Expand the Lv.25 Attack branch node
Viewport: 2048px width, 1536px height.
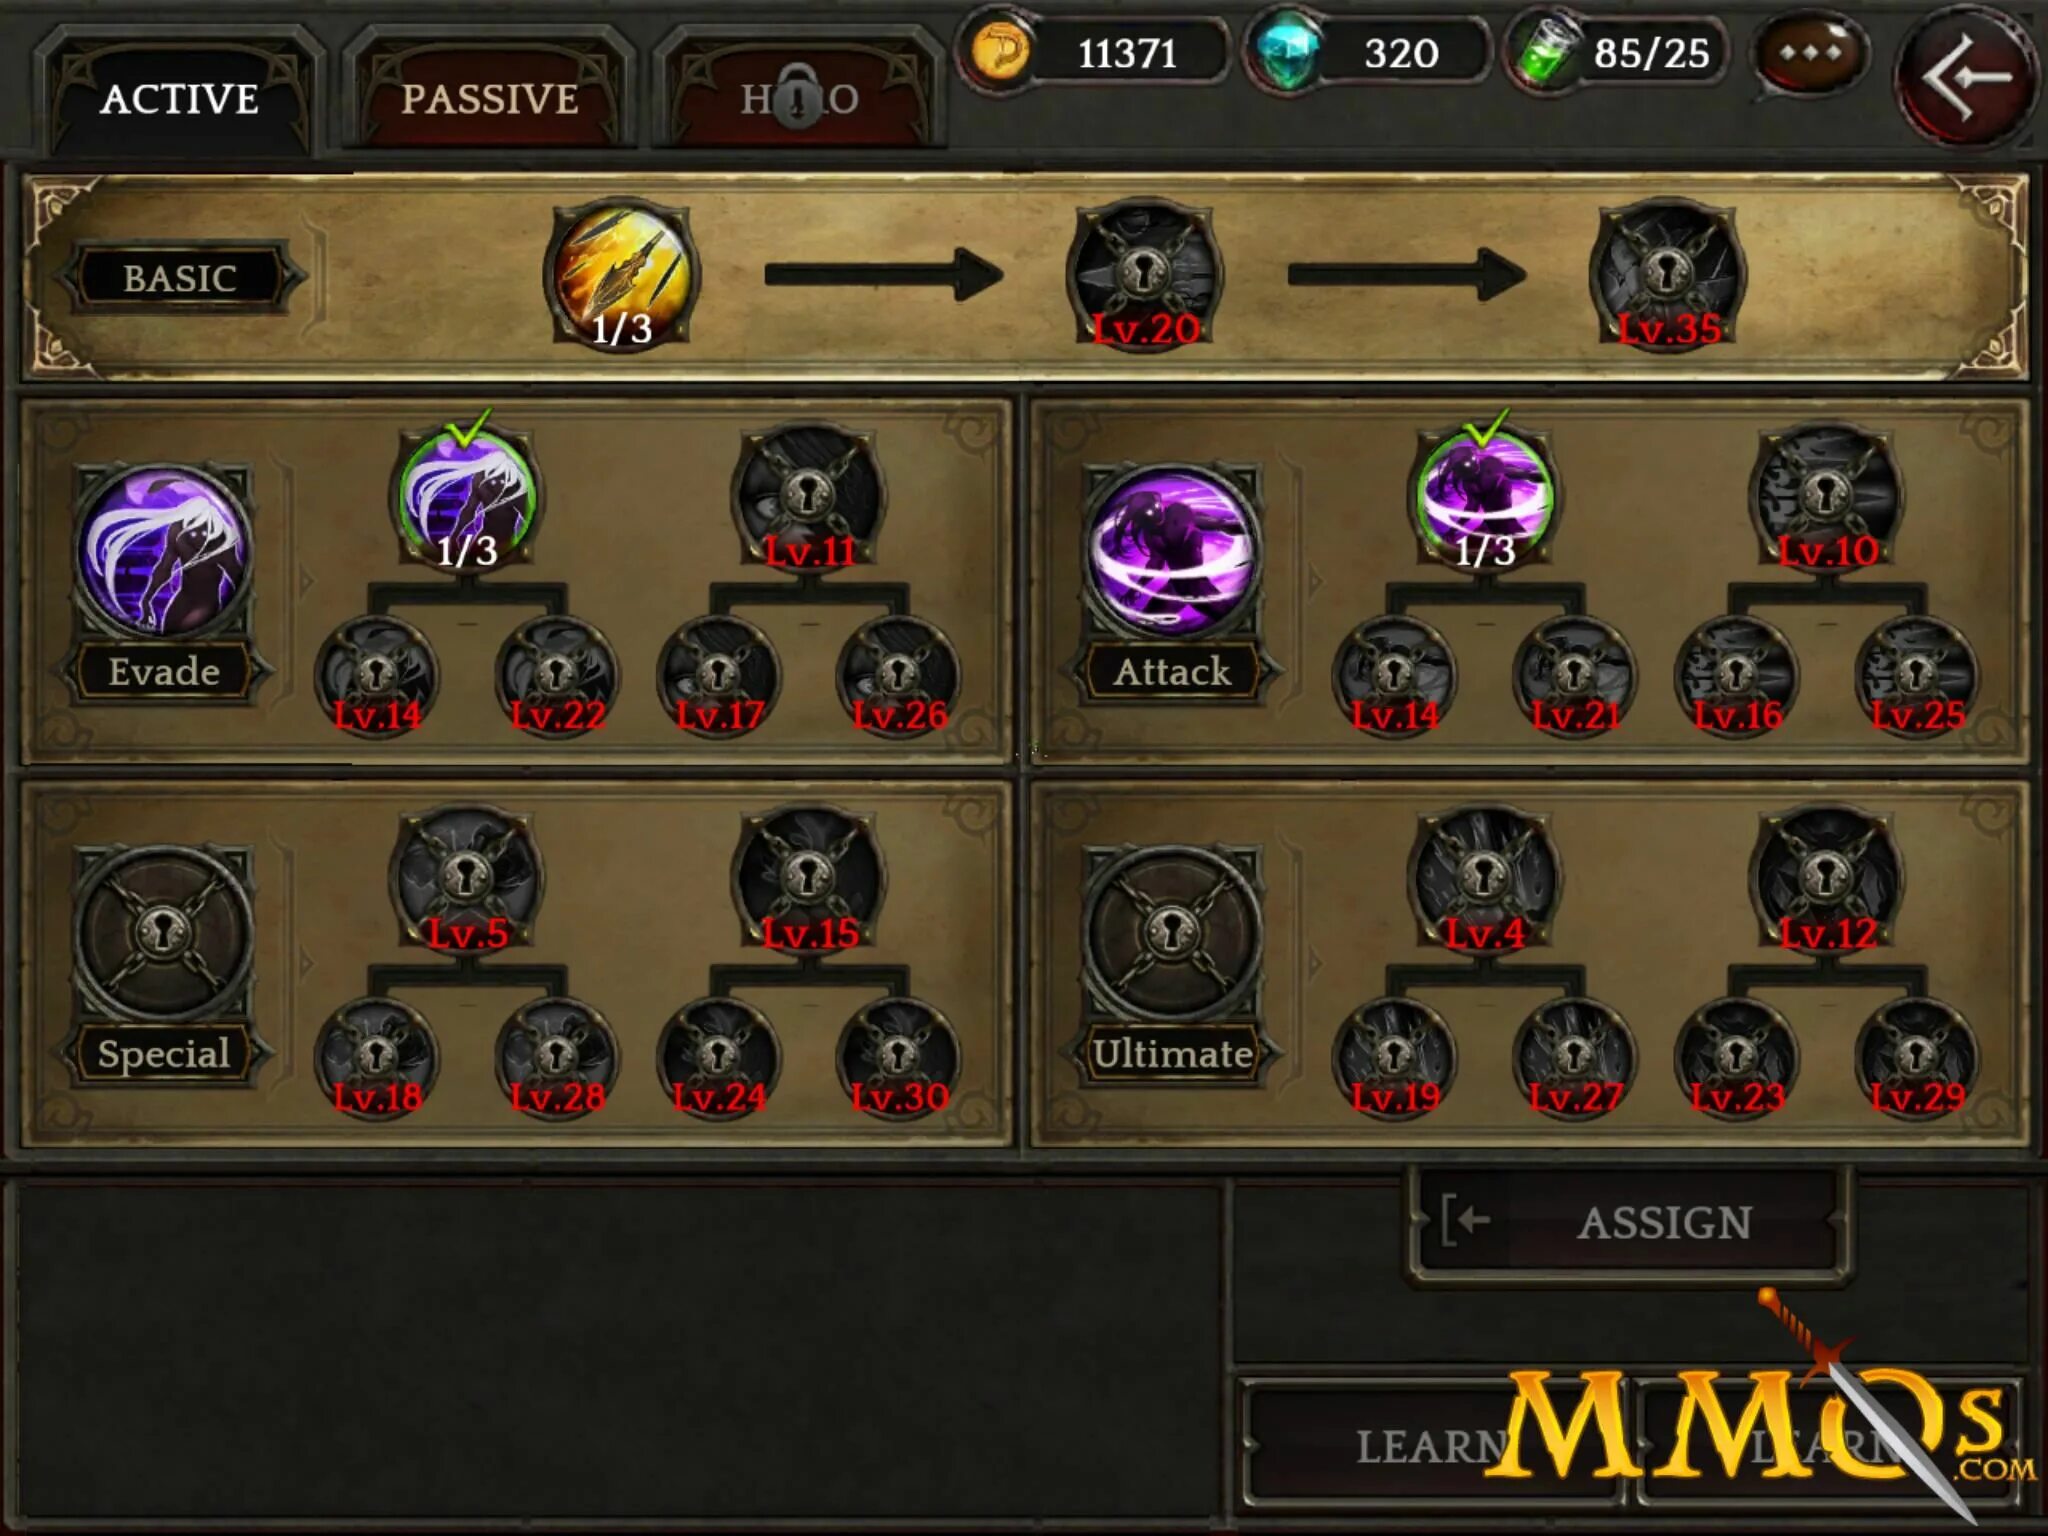(x=1916, y=677)
